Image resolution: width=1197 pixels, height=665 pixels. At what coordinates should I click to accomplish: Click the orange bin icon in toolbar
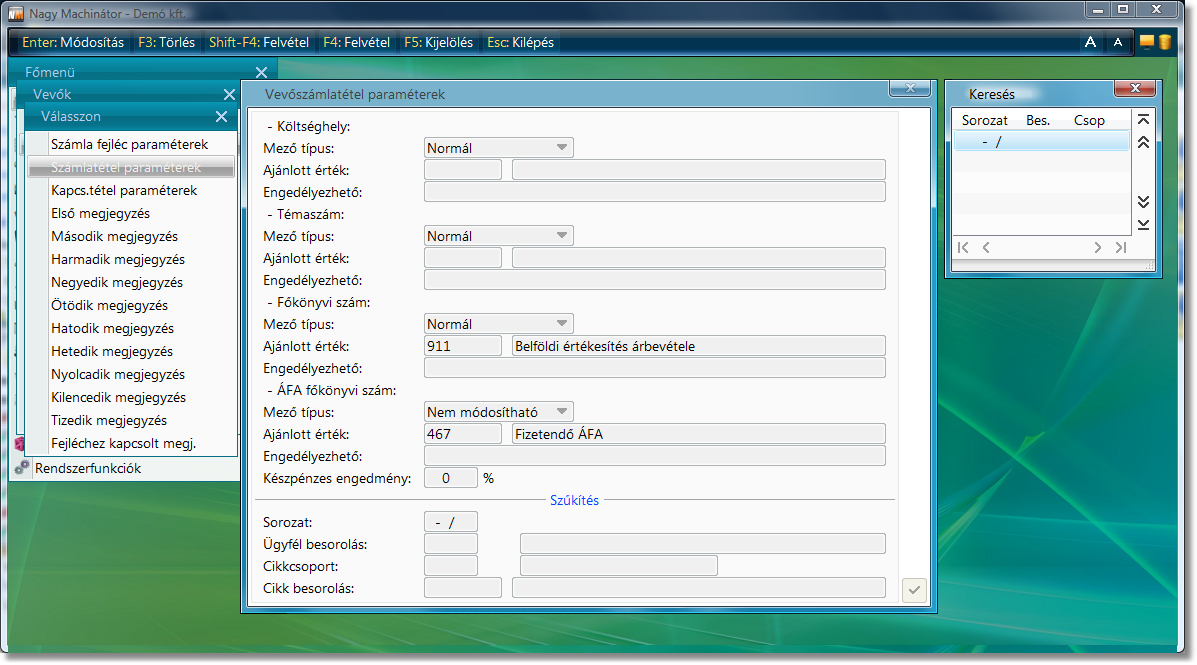(1165, 42)
